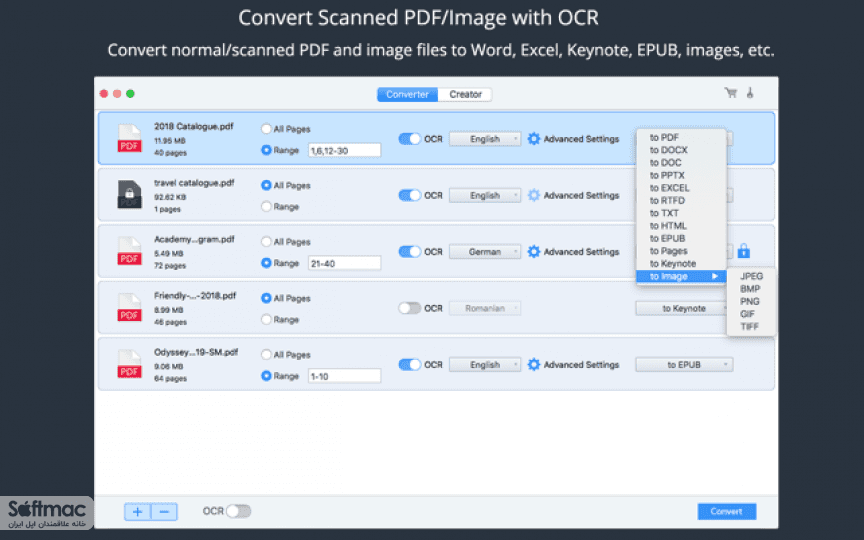Switch to the Converter tab
Screen dimensions: 864x540
click(x=407, y=94)
